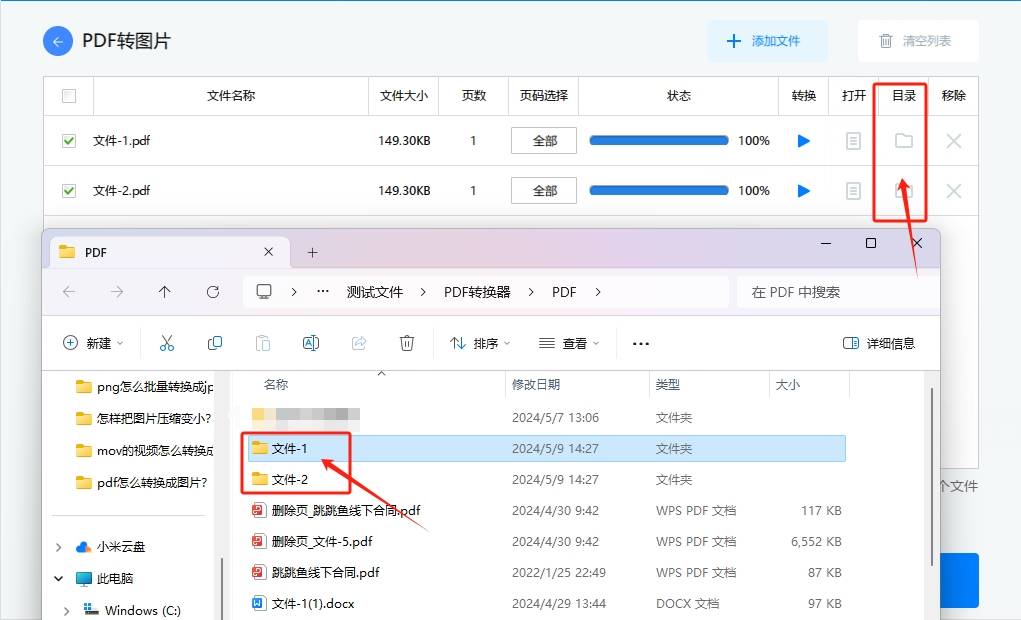1021x620 pixels.
Task: Open converted 文件-2.pdf via document icon
Action: [x=853, y=190]
